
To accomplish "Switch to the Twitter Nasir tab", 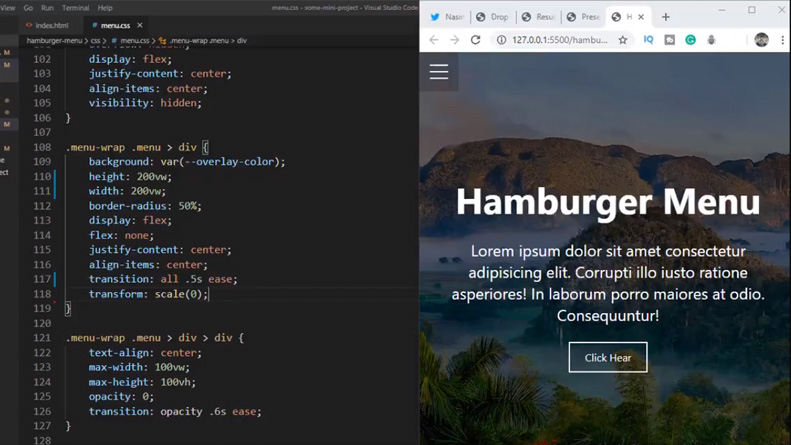I will click(x=447, y=17).
